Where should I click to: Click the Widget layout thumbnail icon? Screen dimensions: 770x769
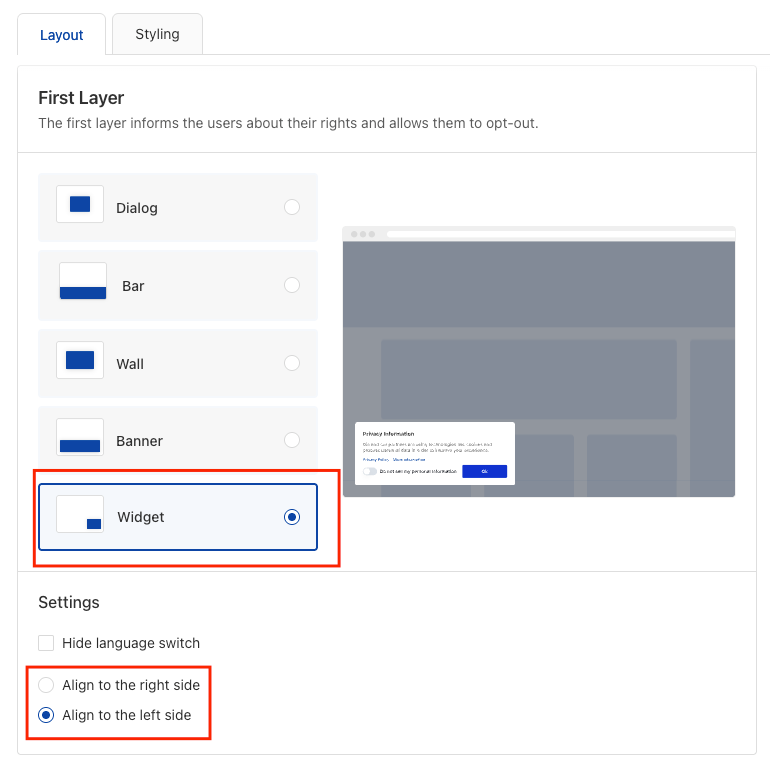pos(80,514)
